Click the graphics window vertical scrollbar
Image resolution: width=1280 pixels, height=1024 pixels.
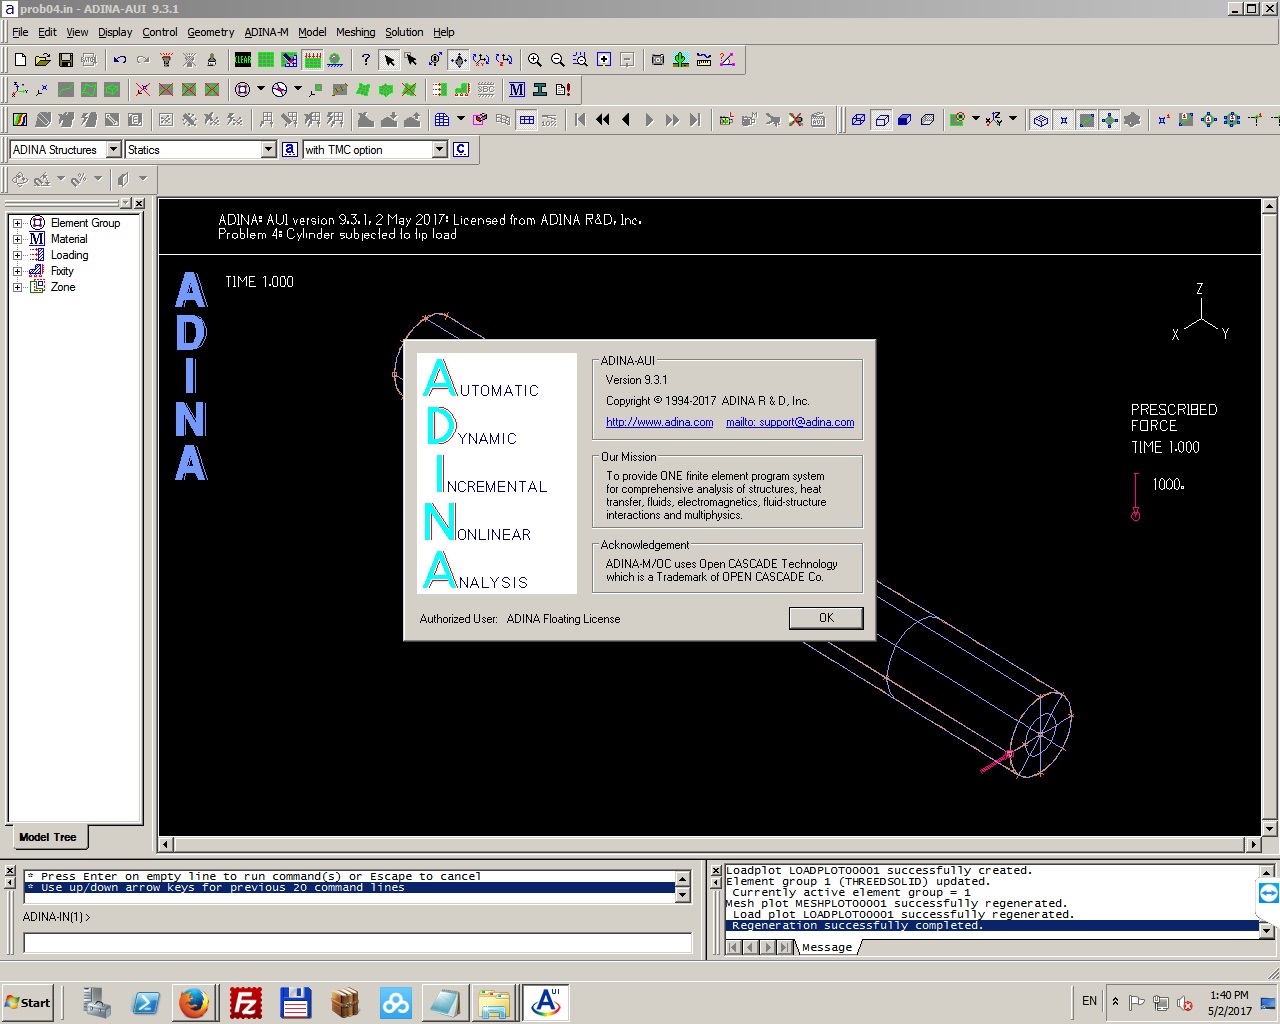click(x=1269, y=517)
